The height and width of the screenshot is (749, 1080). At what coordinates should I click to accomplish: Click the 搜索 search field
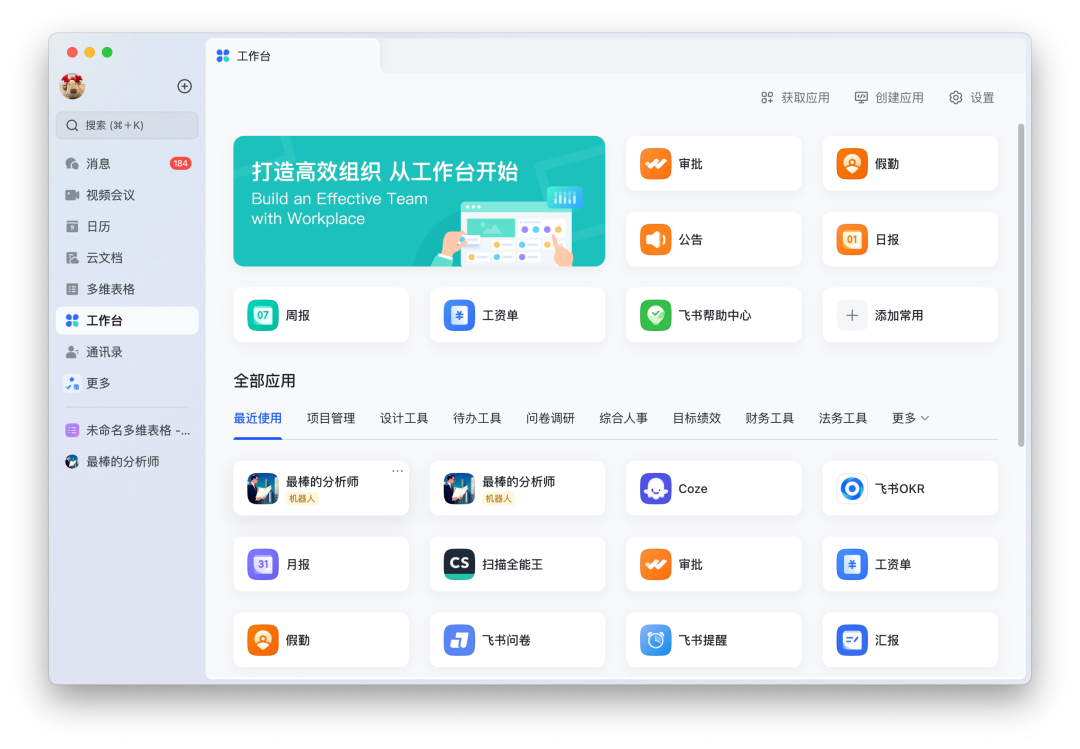pyautogui.click(x=127, y=126)
